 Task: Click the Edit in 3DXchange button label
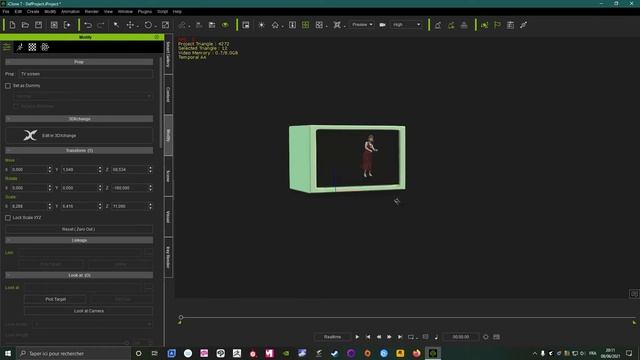59,136
